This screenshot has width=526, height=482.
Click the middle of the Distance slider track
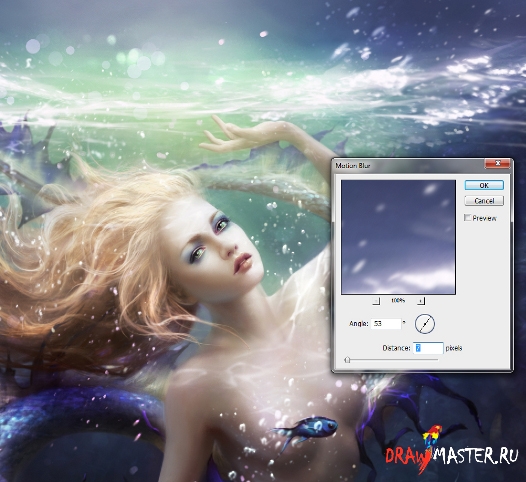coord(391,360)
